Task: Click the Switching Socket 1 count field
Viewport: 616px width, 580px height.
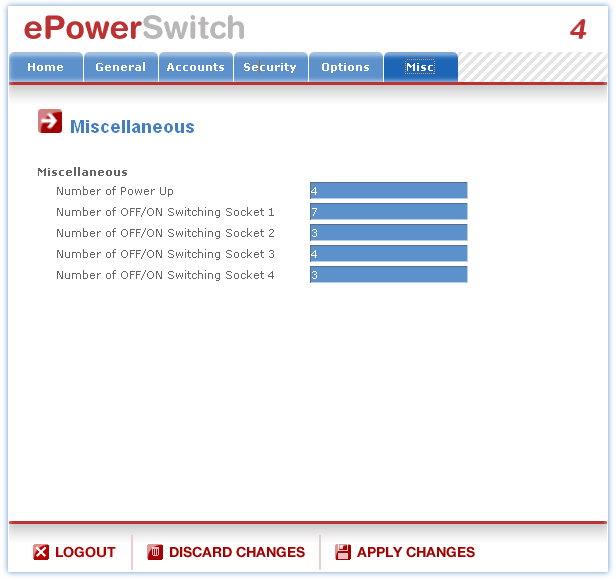Action: click(388, 212)
